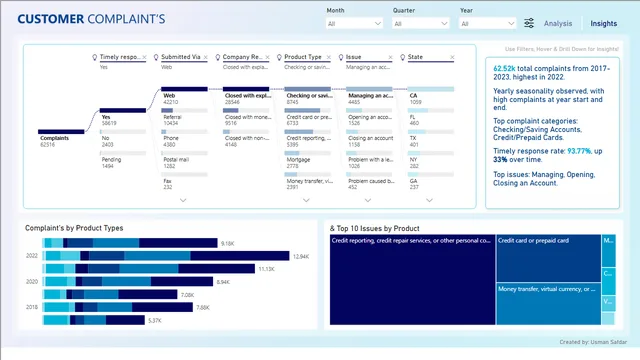Select Credit reporting 5395 node
The width and height of the screenshot is (640, 360).
click(308, 138)
